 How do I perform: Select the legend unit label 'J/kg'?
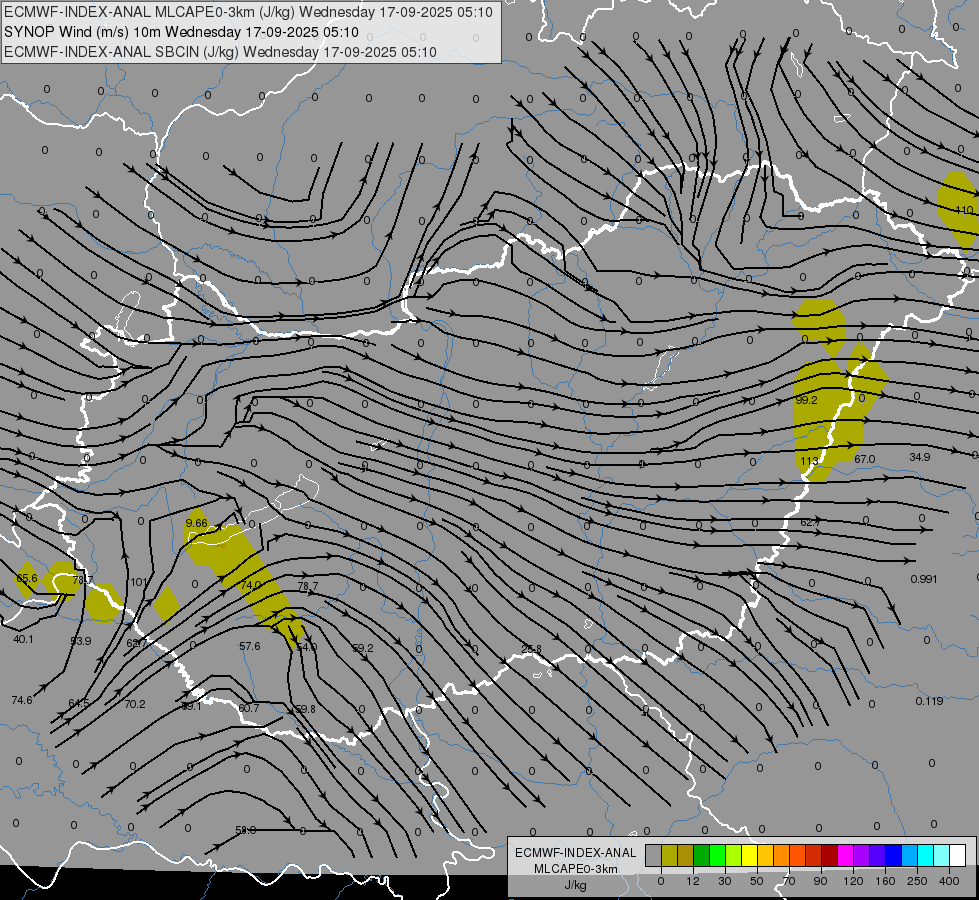pos(576,885)
